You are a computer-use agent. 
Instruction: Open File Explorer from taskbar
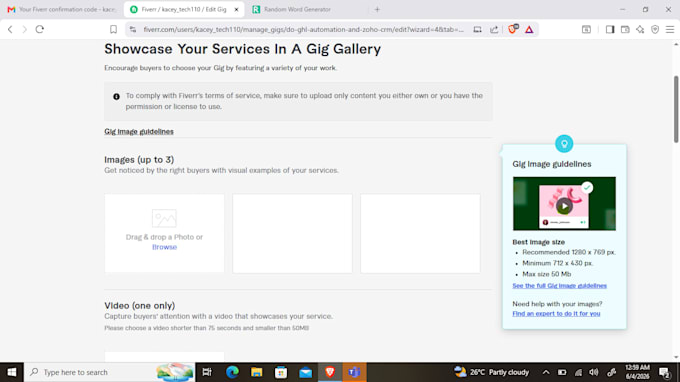coord(257,372)
